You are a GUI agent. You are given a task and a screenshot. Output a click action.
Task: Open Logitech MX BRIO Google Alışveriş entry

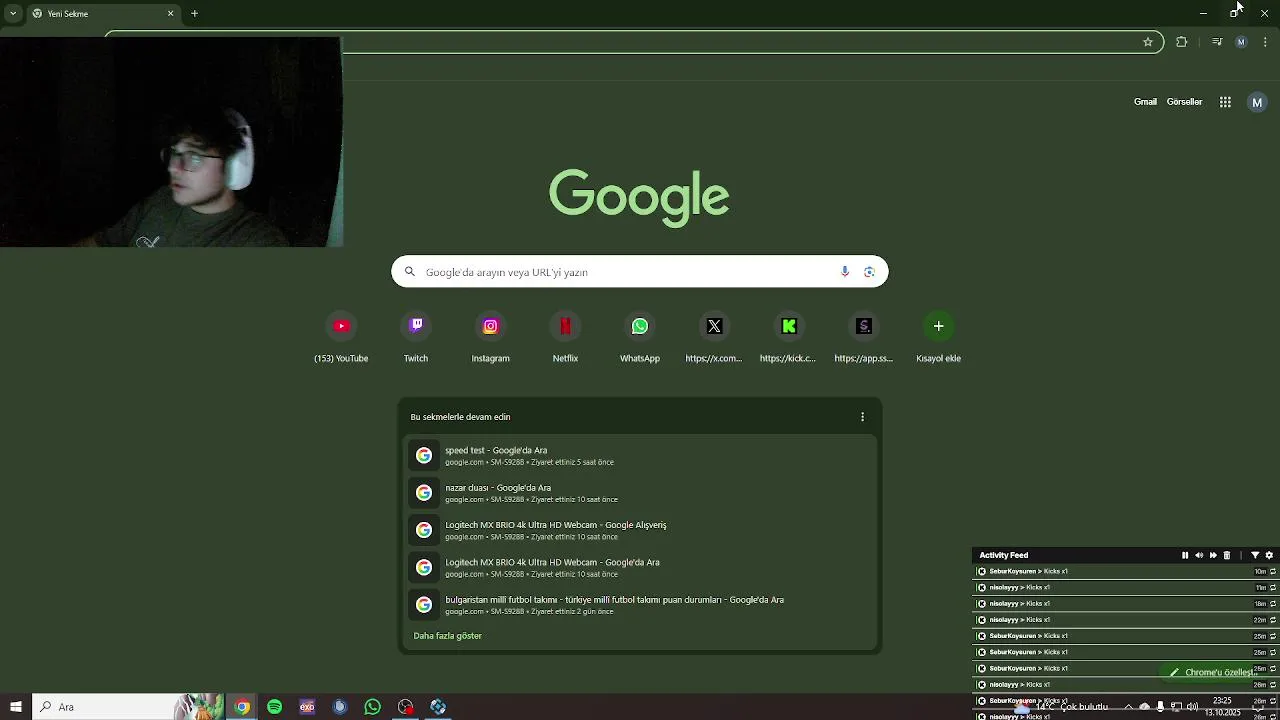(x=640, y=530)
